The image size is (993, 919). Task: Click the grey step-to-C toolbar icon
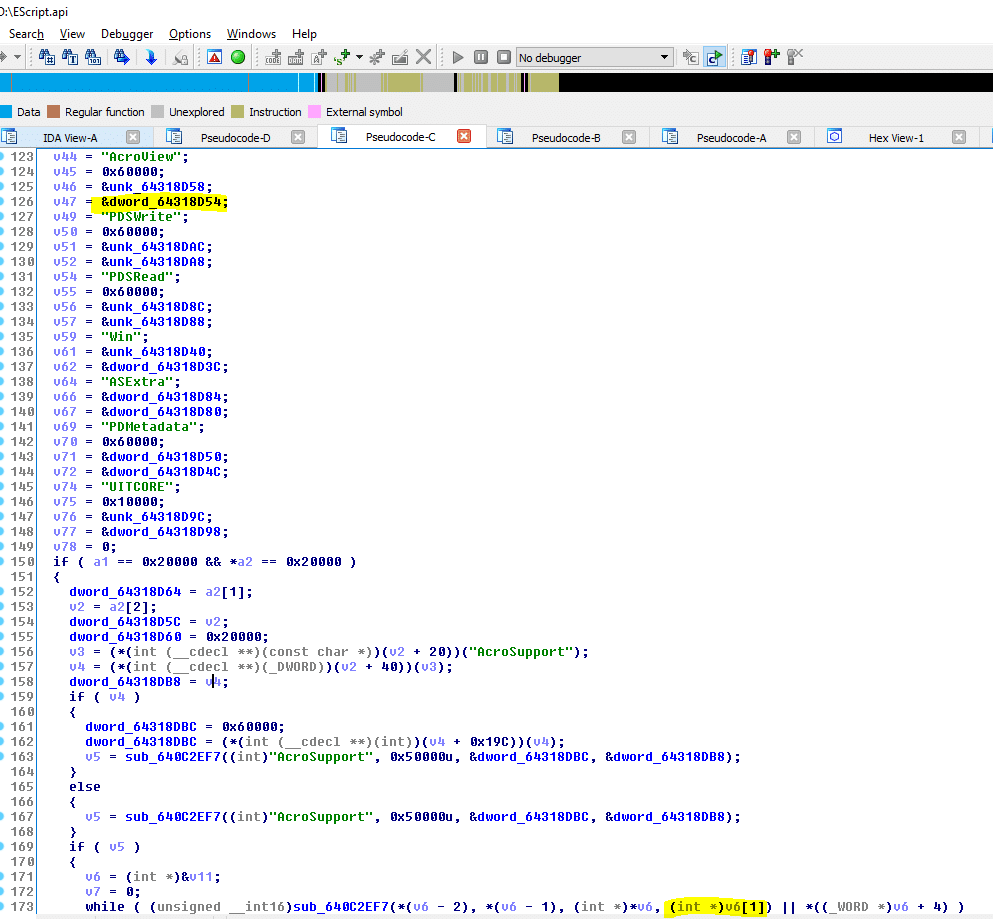point(691,58)
